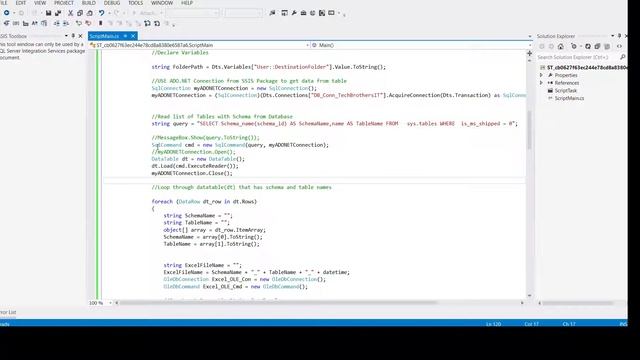Toggle auto-hide pin on SSIS Toolbox

73,36
